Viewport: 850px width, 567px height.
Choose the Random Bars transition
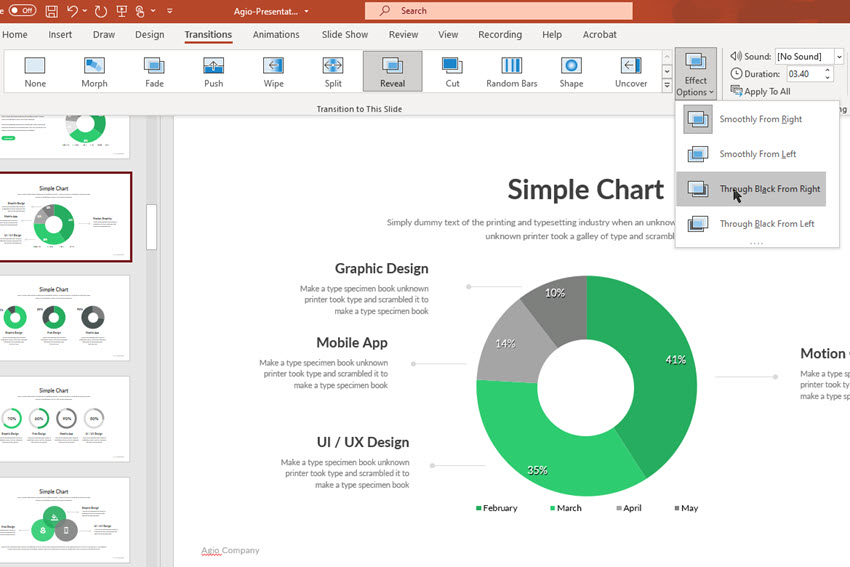(x=512, y=72)
